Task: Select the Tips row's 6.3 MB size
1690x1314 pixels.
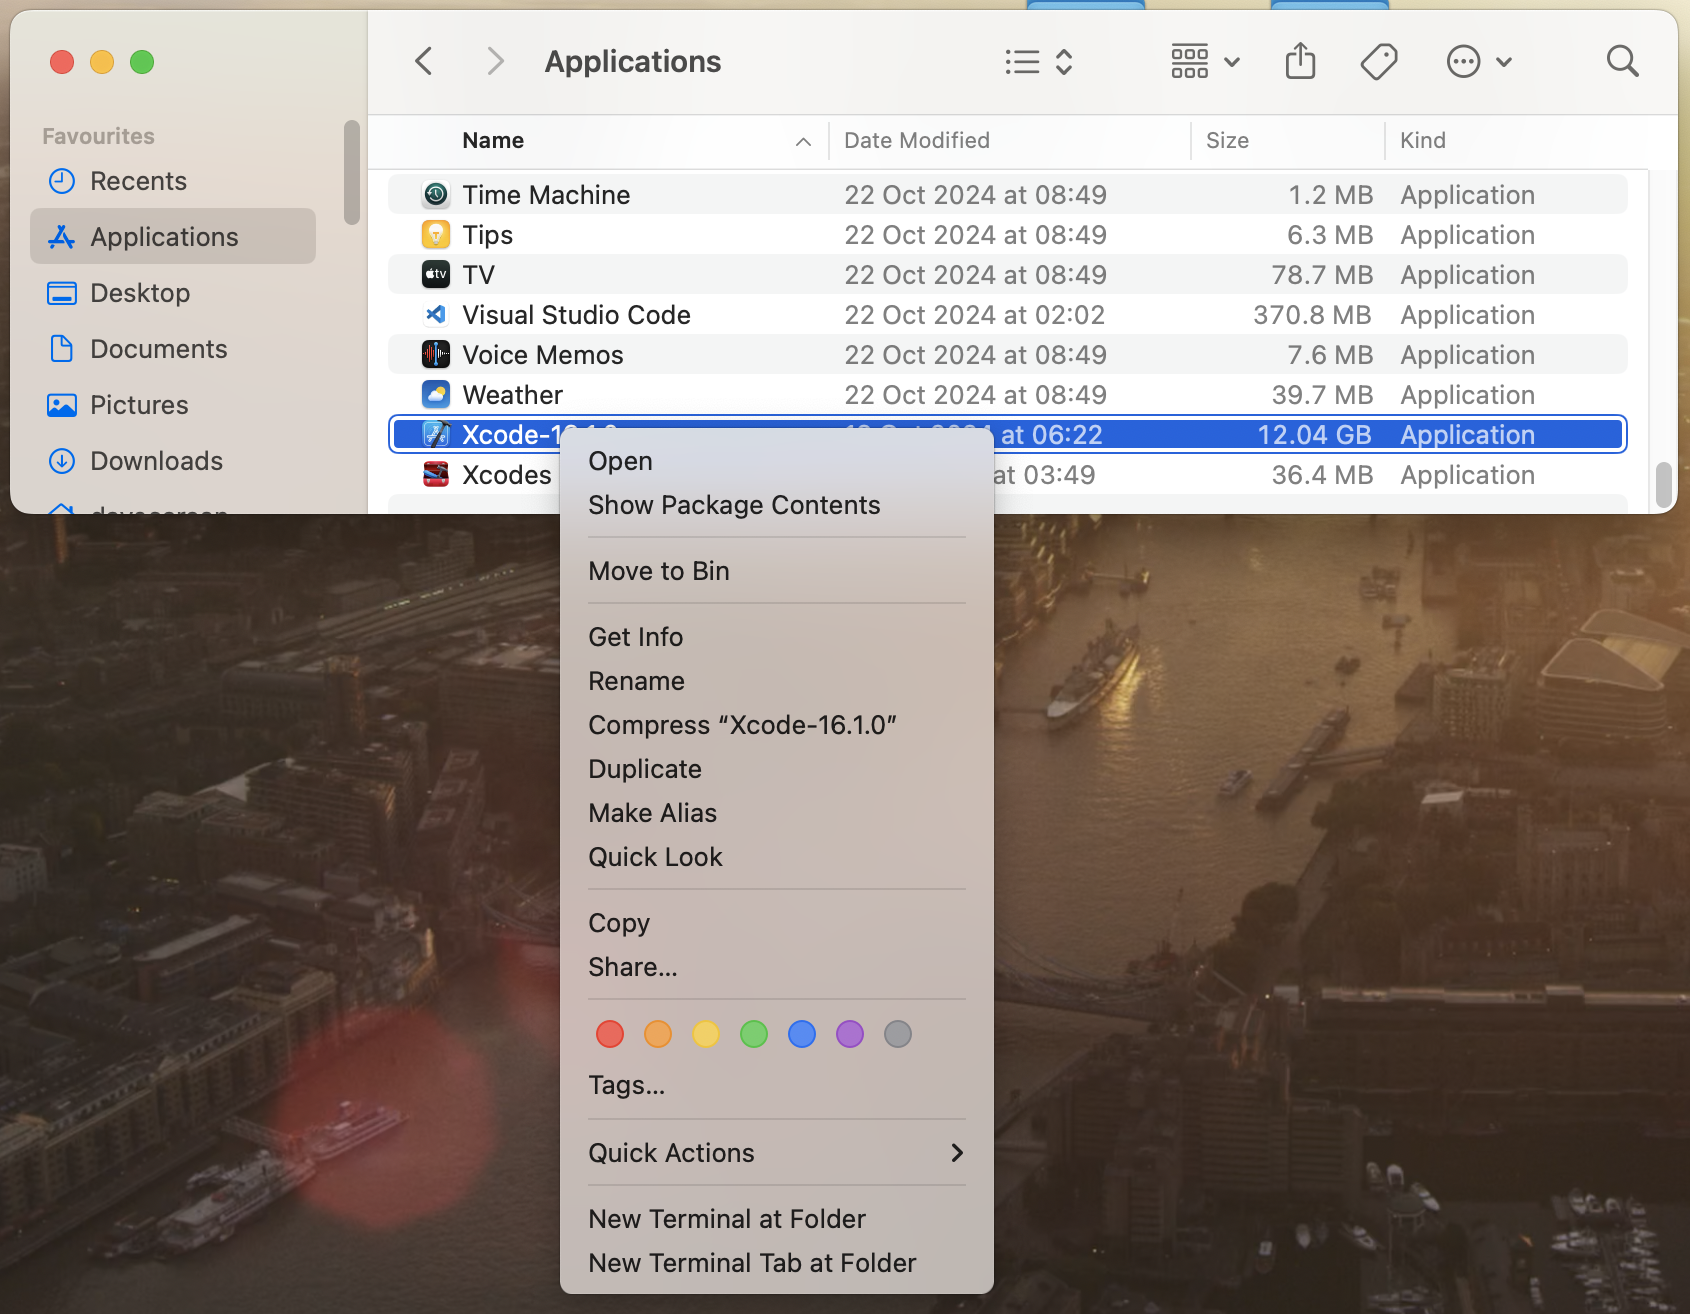Action: [1329, 235]
